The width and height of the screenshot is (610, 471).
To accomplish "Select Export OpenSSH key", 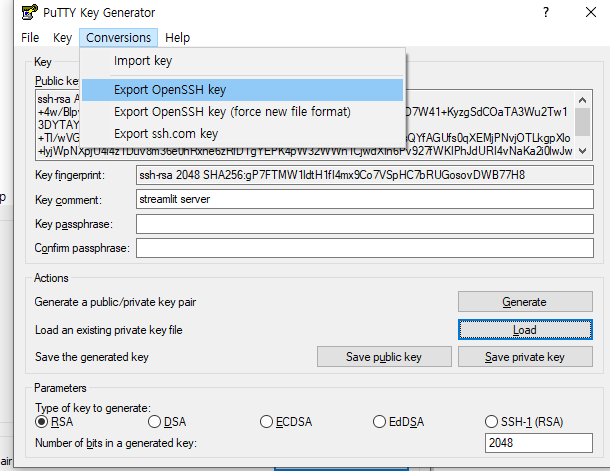I will (x=242, y=90).
